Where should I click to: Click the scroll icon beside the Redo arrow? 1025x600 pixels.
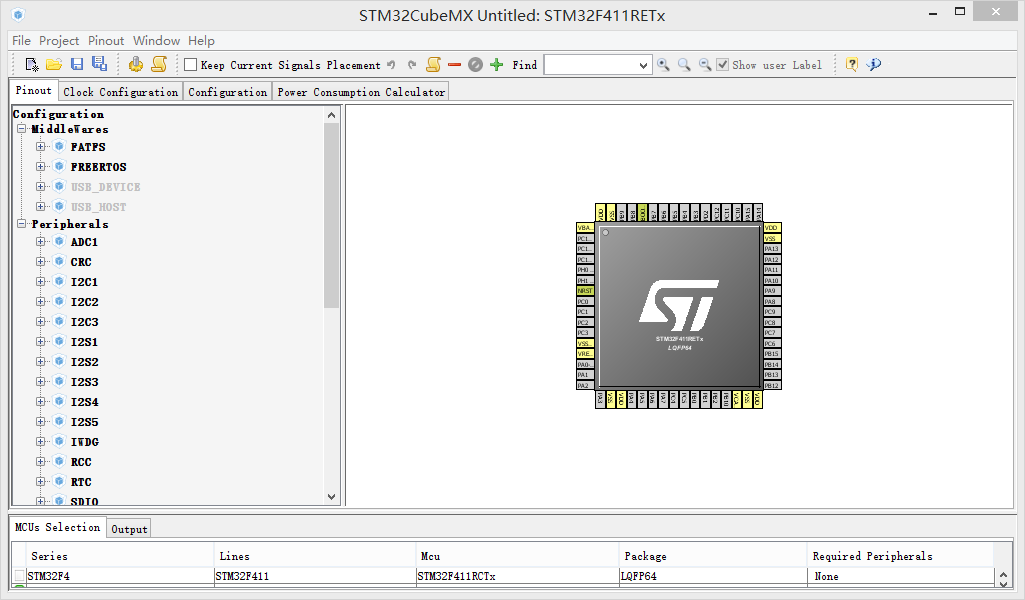click(x=433, y=64)
